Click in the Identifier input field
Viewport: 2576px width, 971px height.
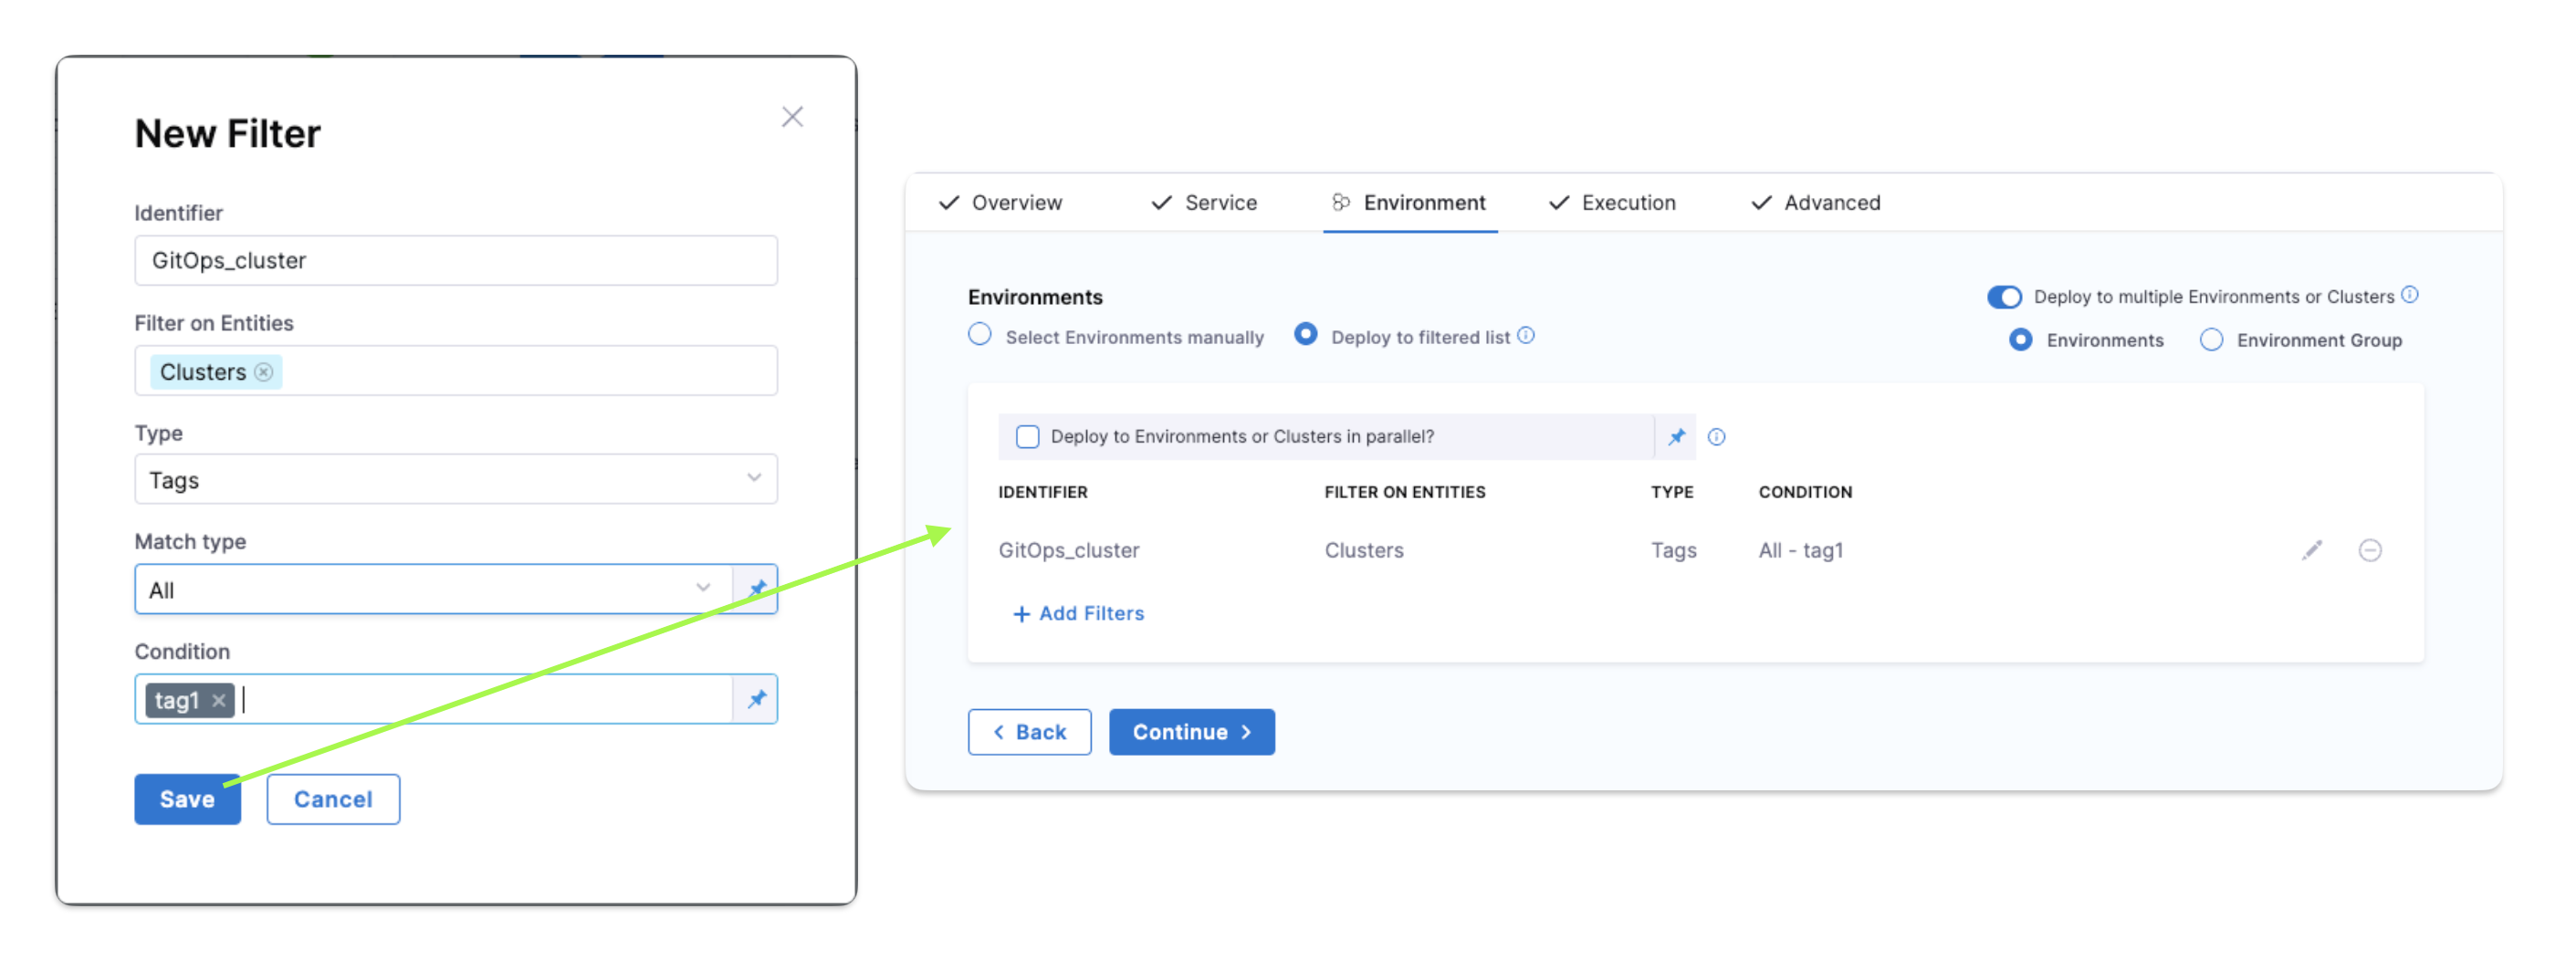click(x=455, y=261)
